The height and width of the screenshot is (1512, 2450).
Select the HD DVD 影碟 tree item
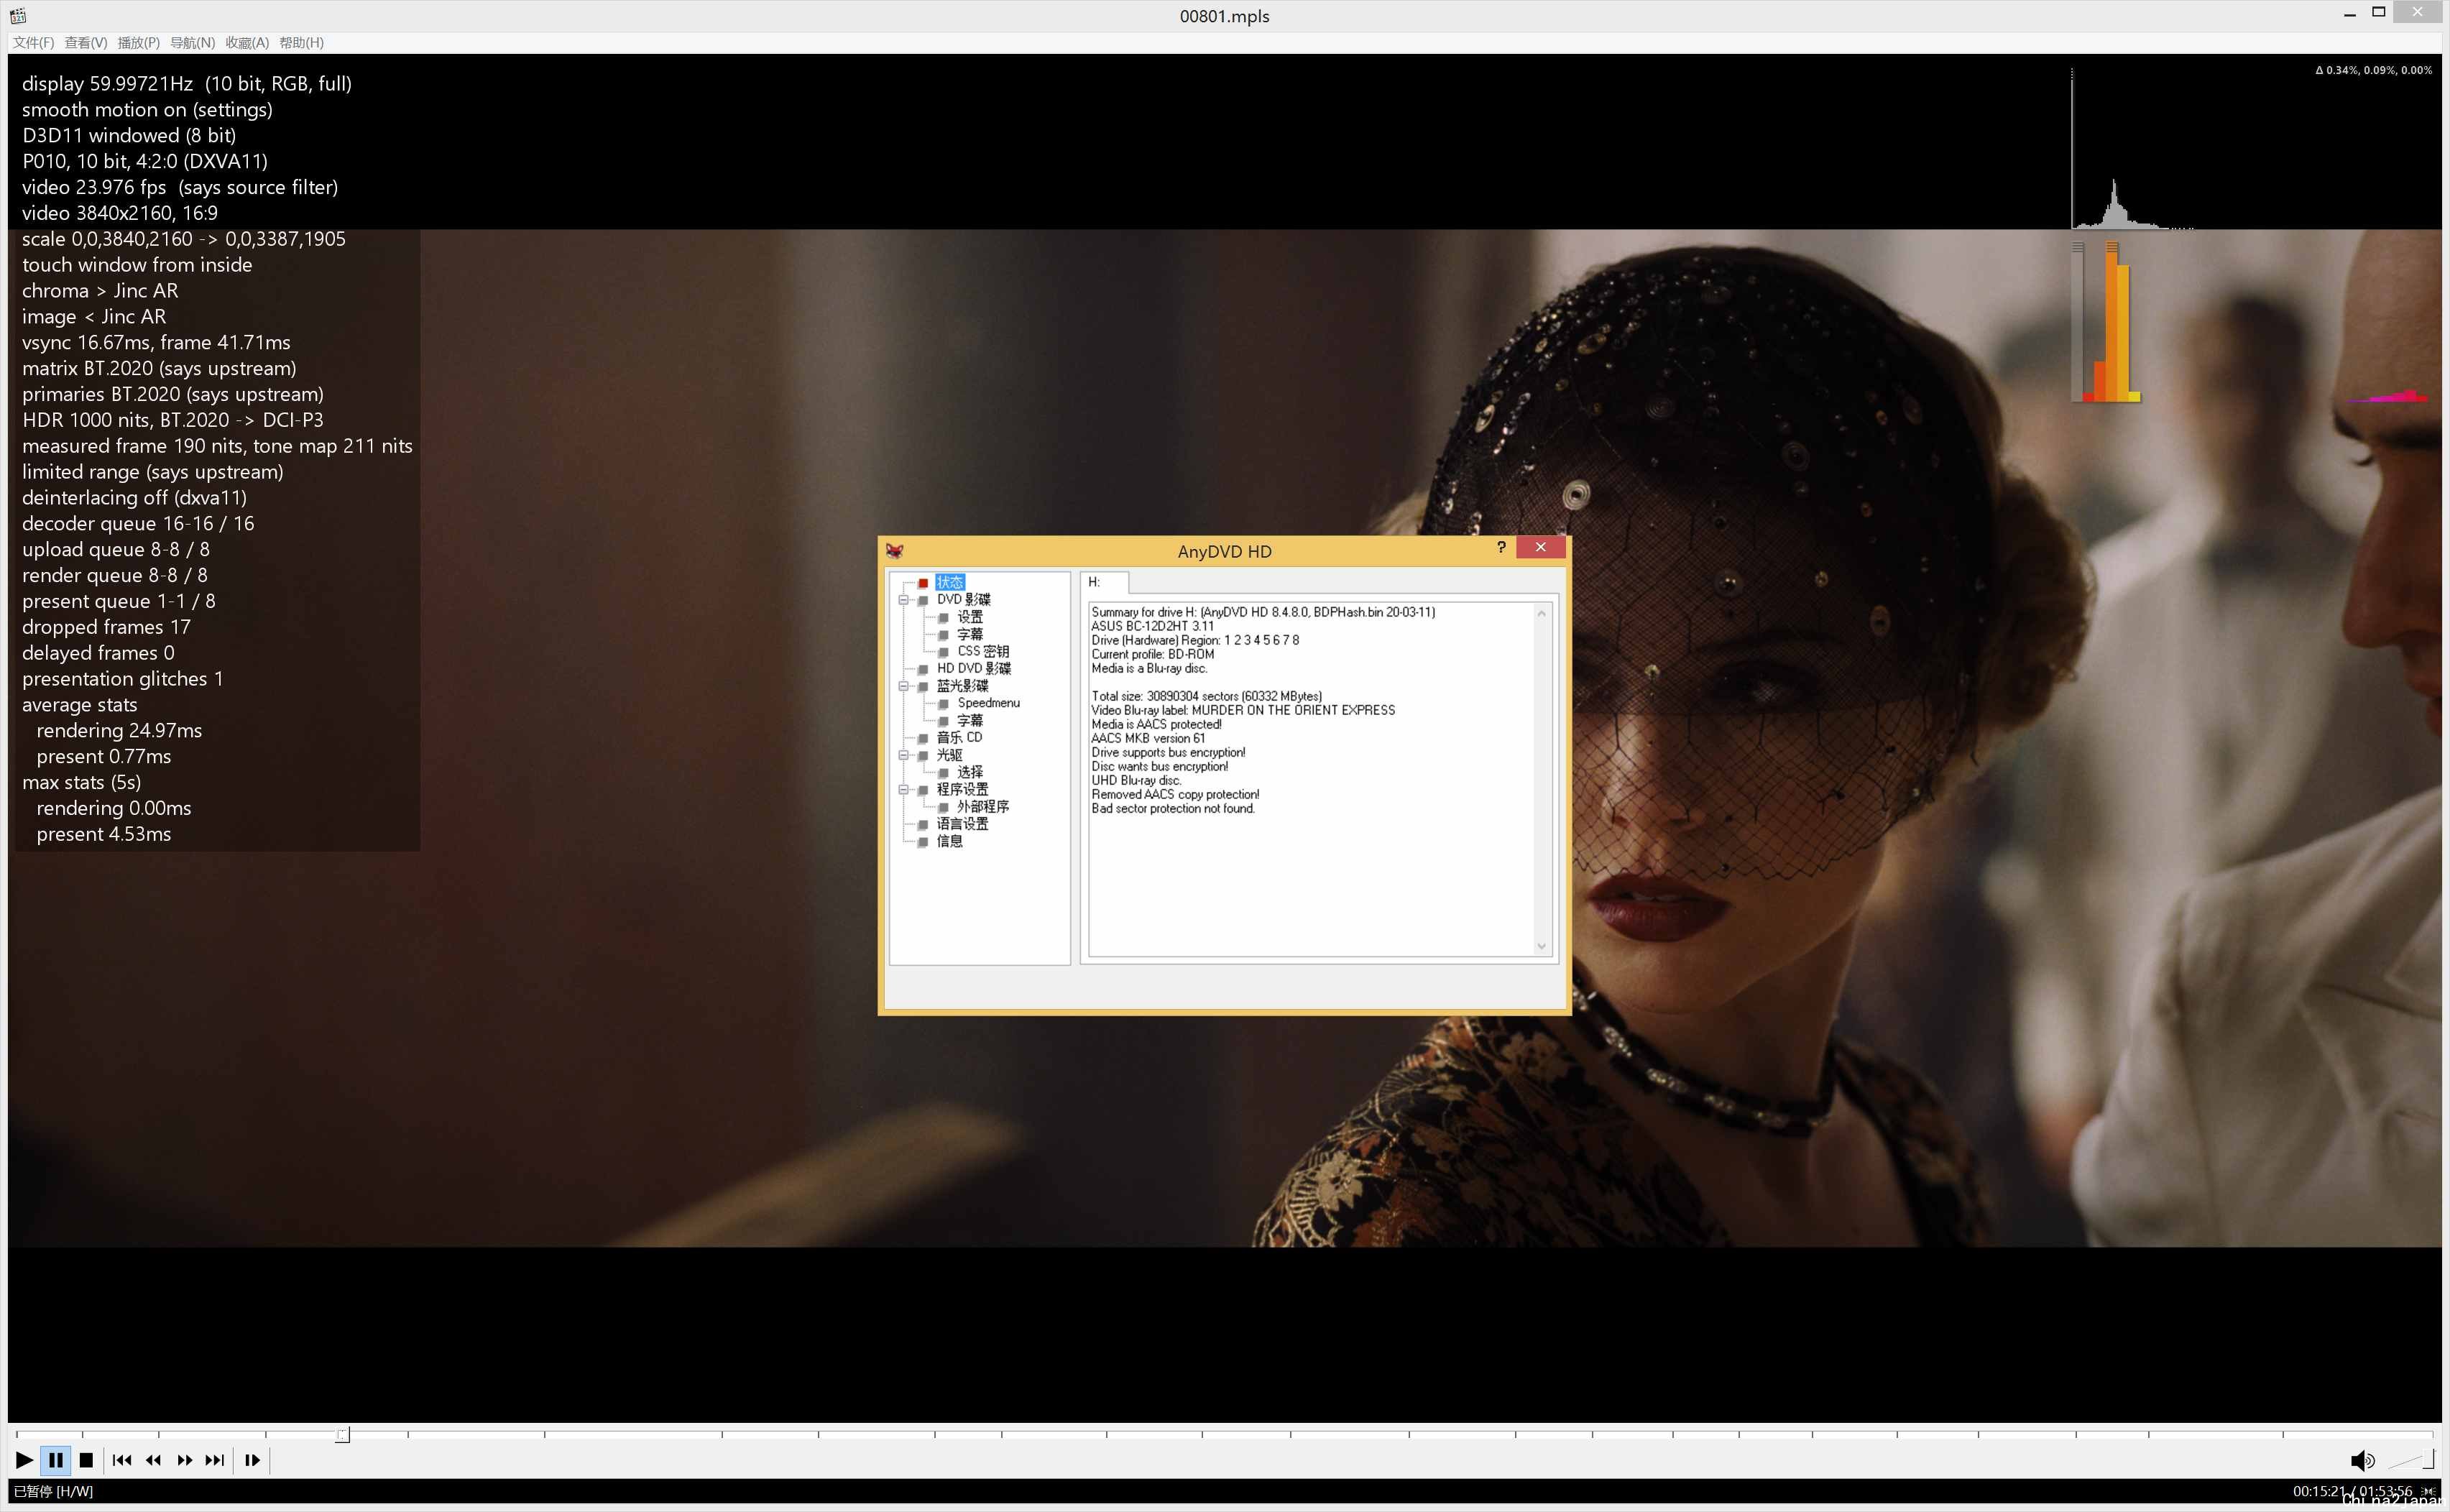(973, 668)
